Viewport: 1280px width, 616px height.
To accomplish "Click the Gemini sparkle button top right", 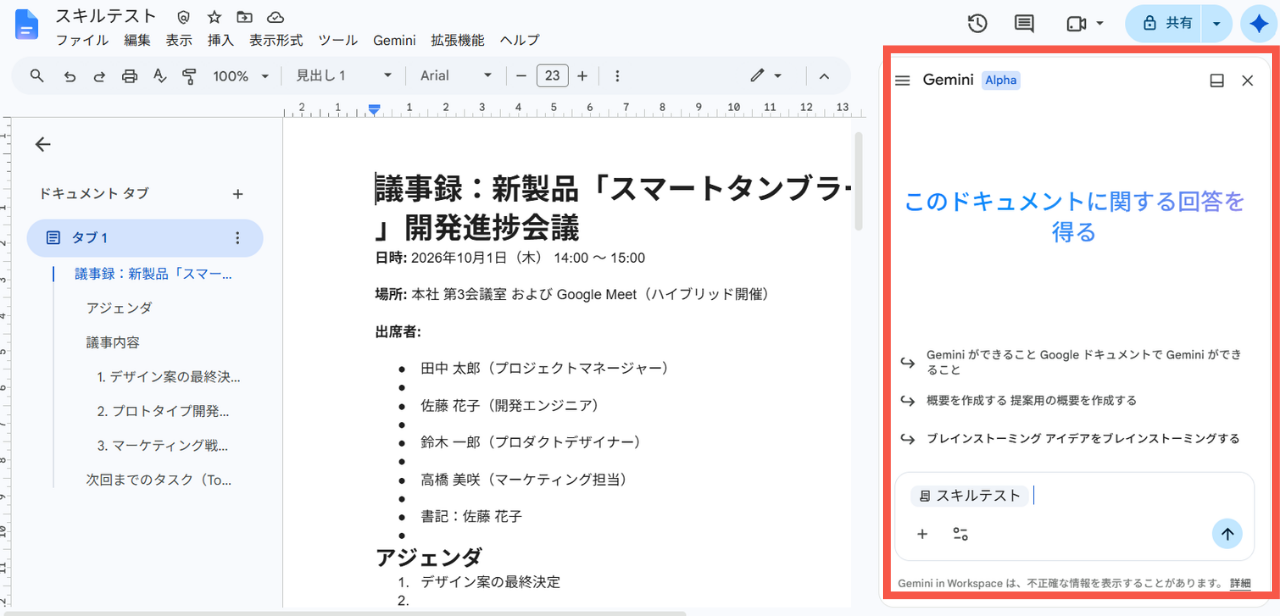I will (x=1258, y=23).
